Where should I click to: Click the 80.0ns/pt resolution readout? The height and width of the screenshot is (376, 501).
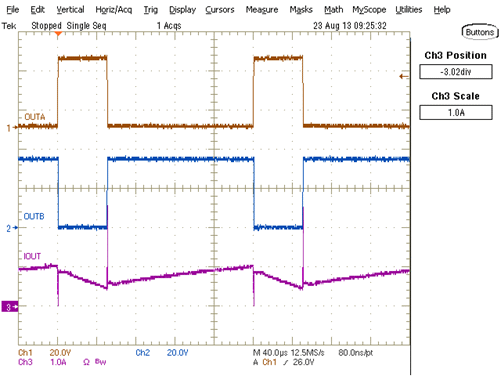[x=356, y=353]
